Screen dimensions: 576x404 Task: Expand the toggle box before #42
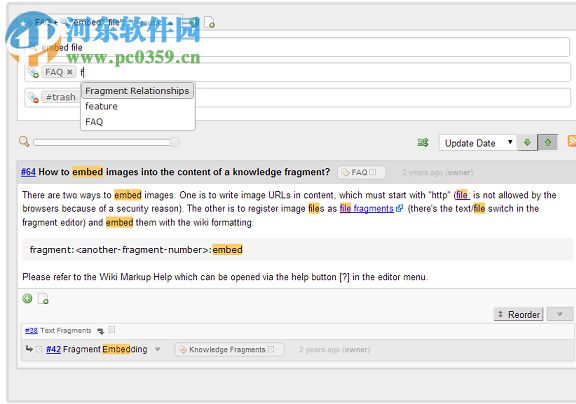pos(39,349)
